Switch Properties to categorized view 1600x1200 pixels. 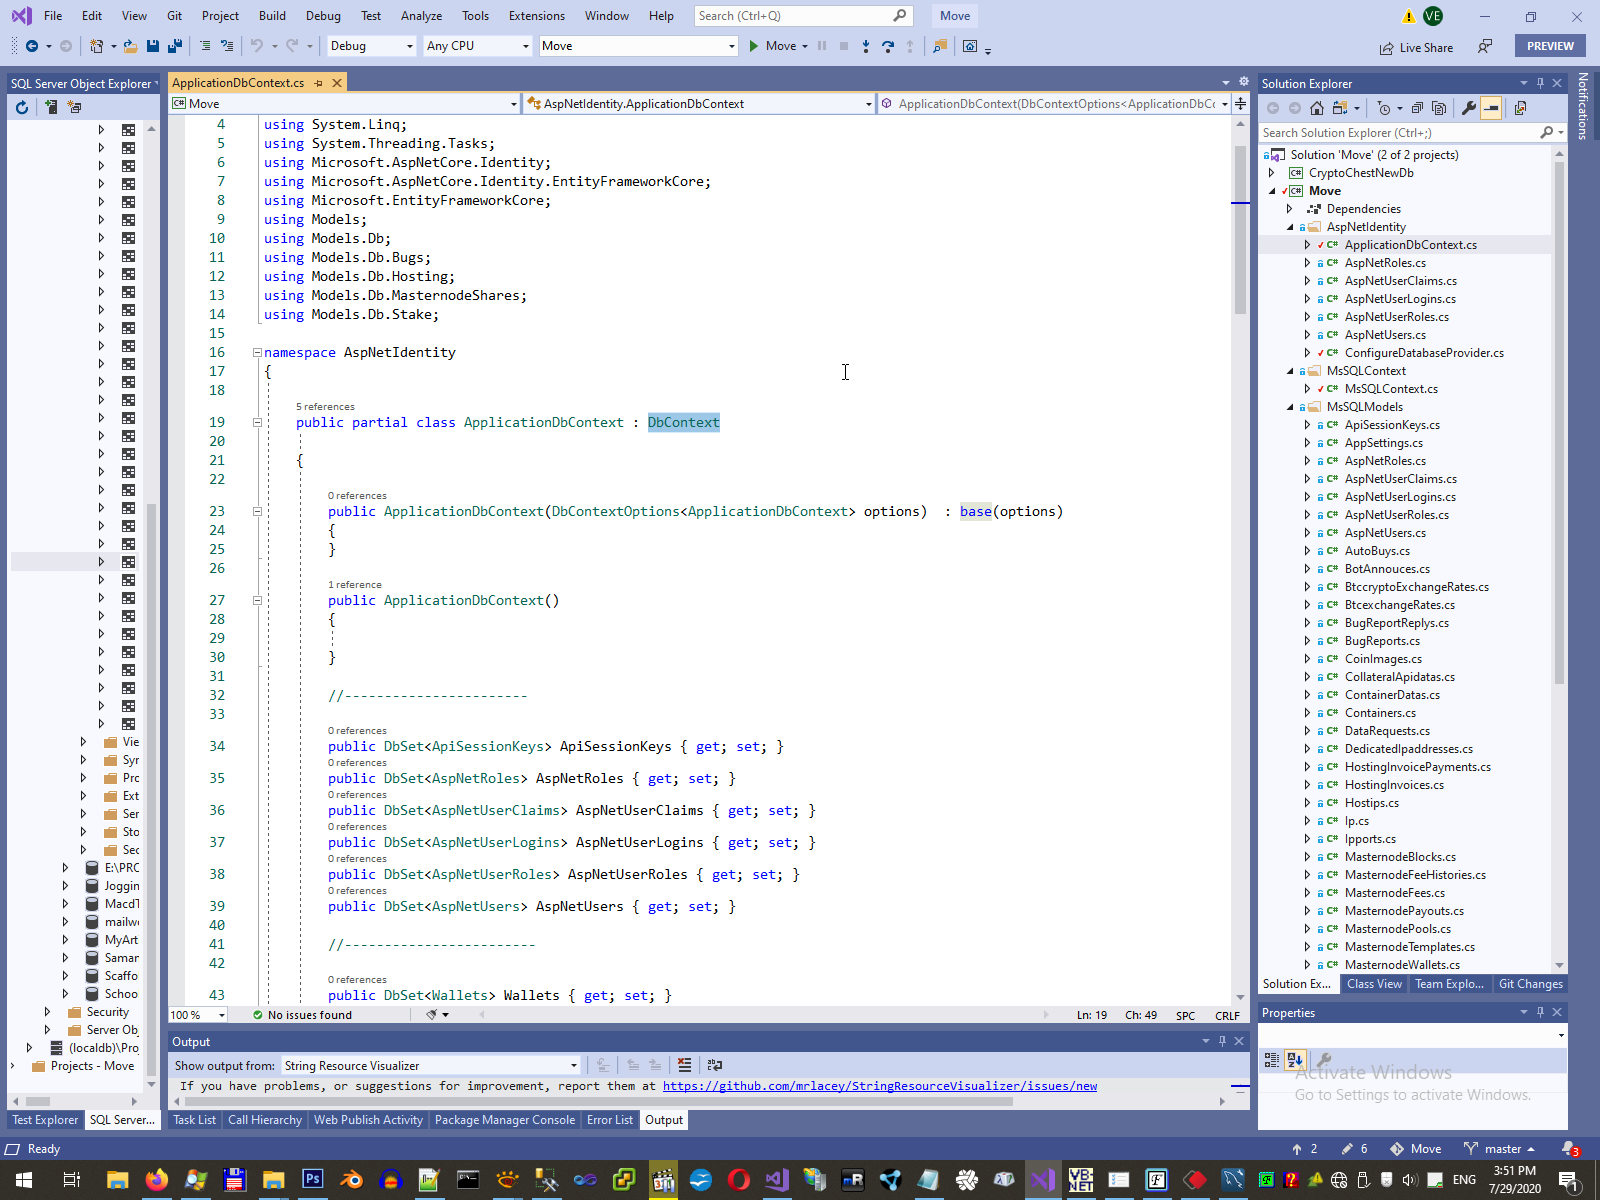click(x=1272, y=1060)
